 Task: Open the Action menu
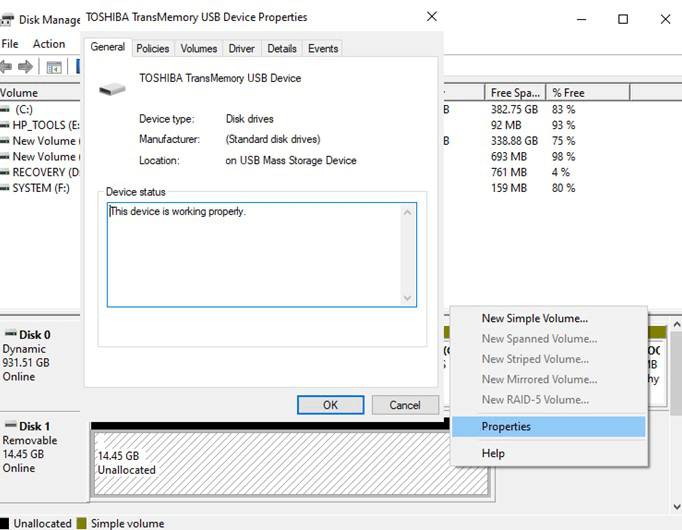tap(49, 44)
